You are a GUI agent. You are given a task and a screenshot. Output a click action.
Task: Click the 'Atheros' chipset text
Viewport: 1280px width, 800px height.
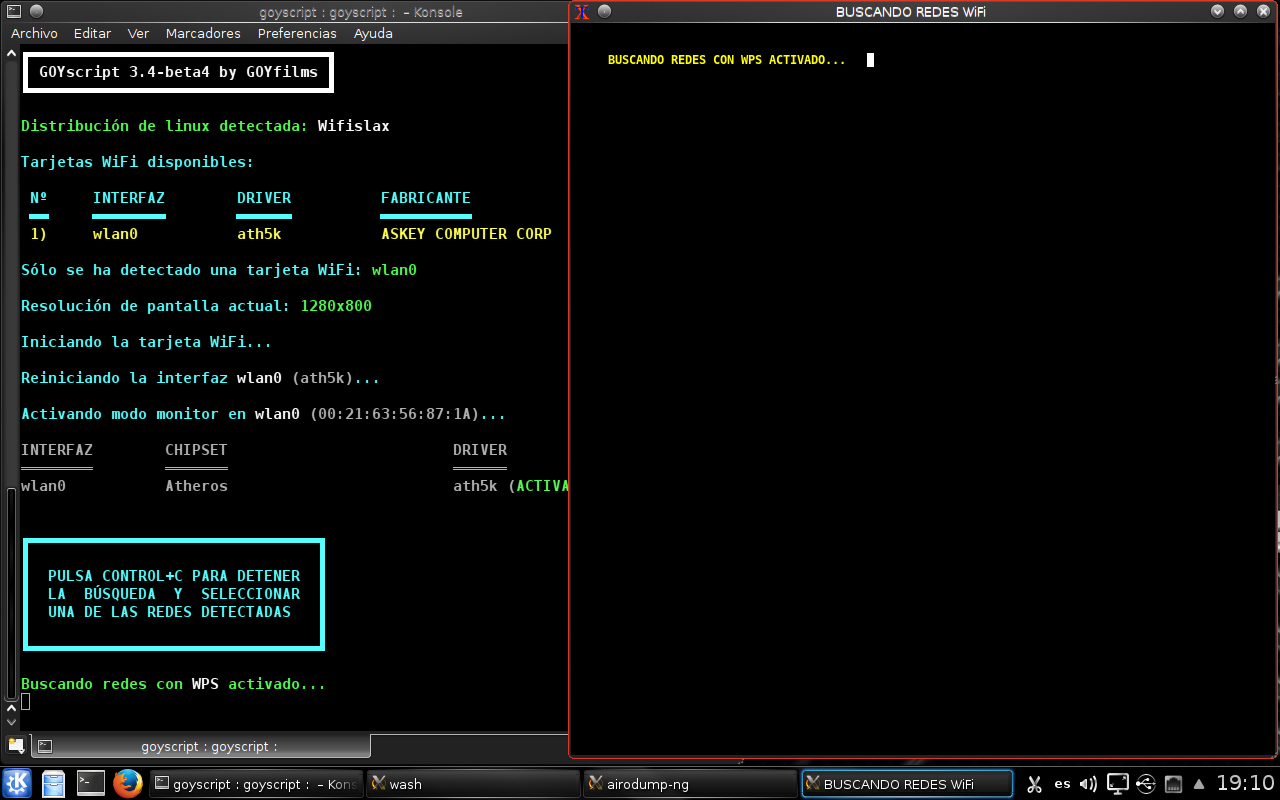196,486
